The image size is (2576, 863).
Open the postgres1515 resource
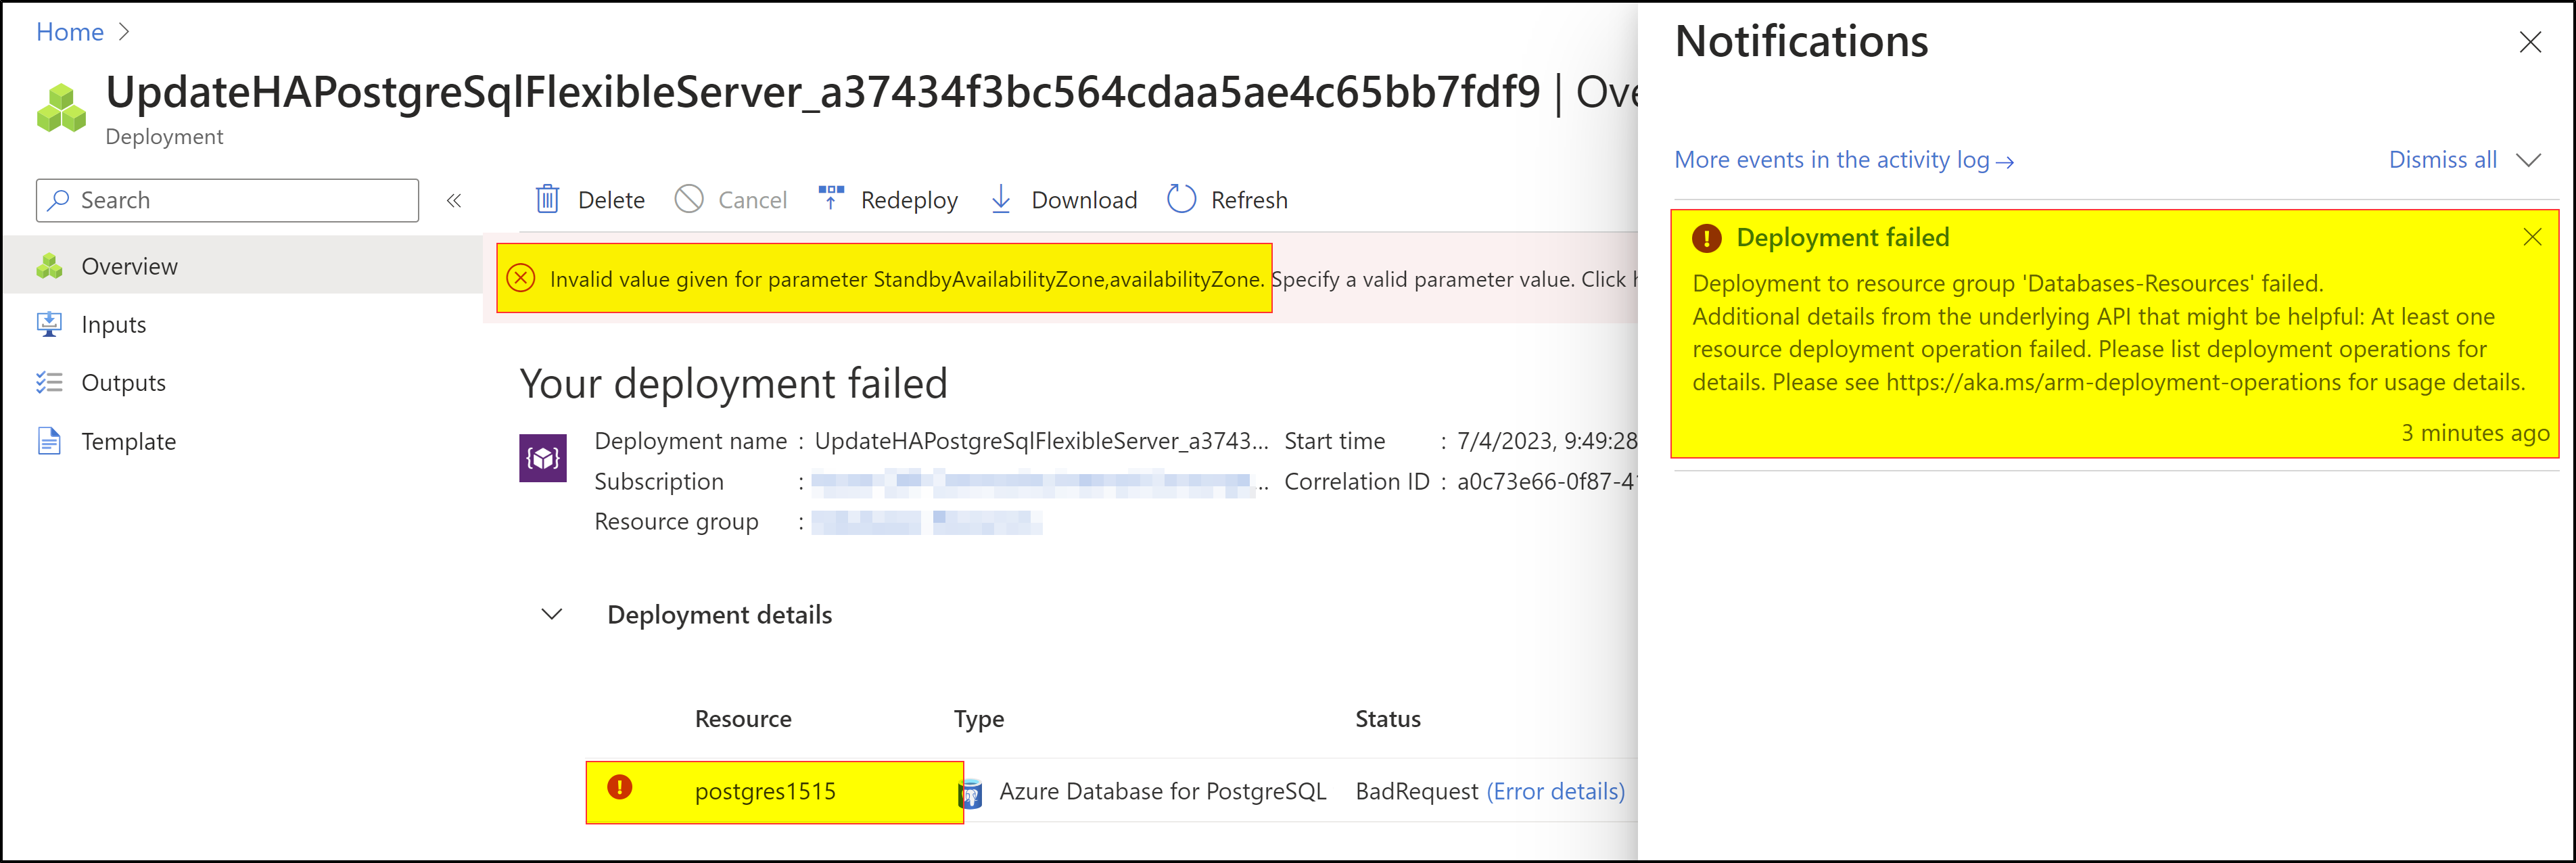(765, 792)
